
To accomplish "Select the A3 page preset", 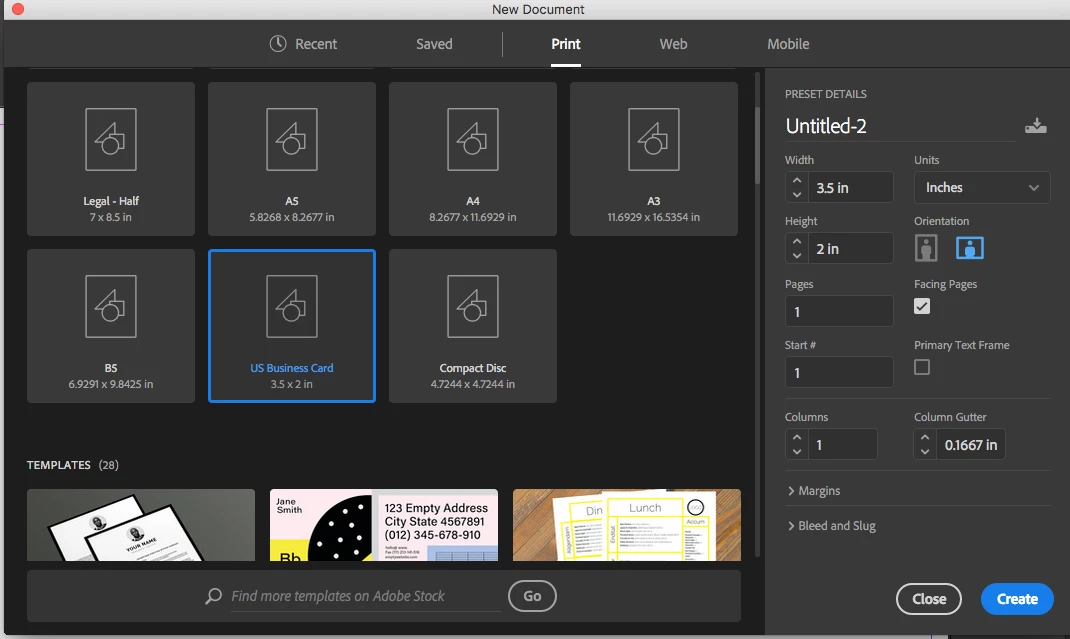I will tap(653, 159).
